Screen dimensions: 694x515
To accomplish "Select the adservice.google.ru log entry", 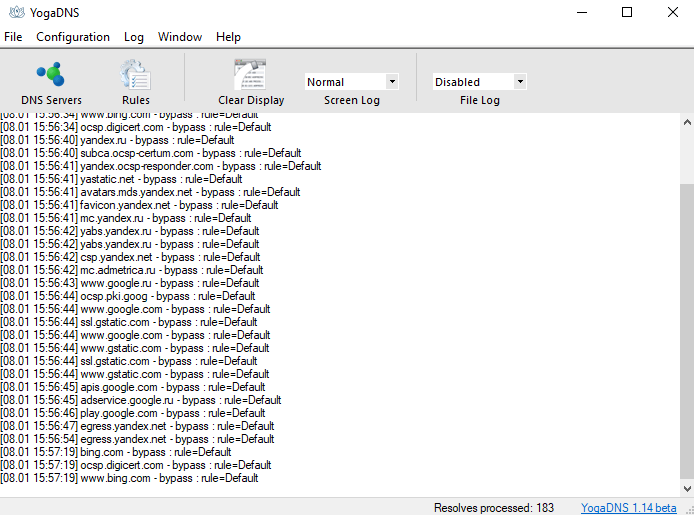I will click(x=141, y=400).
